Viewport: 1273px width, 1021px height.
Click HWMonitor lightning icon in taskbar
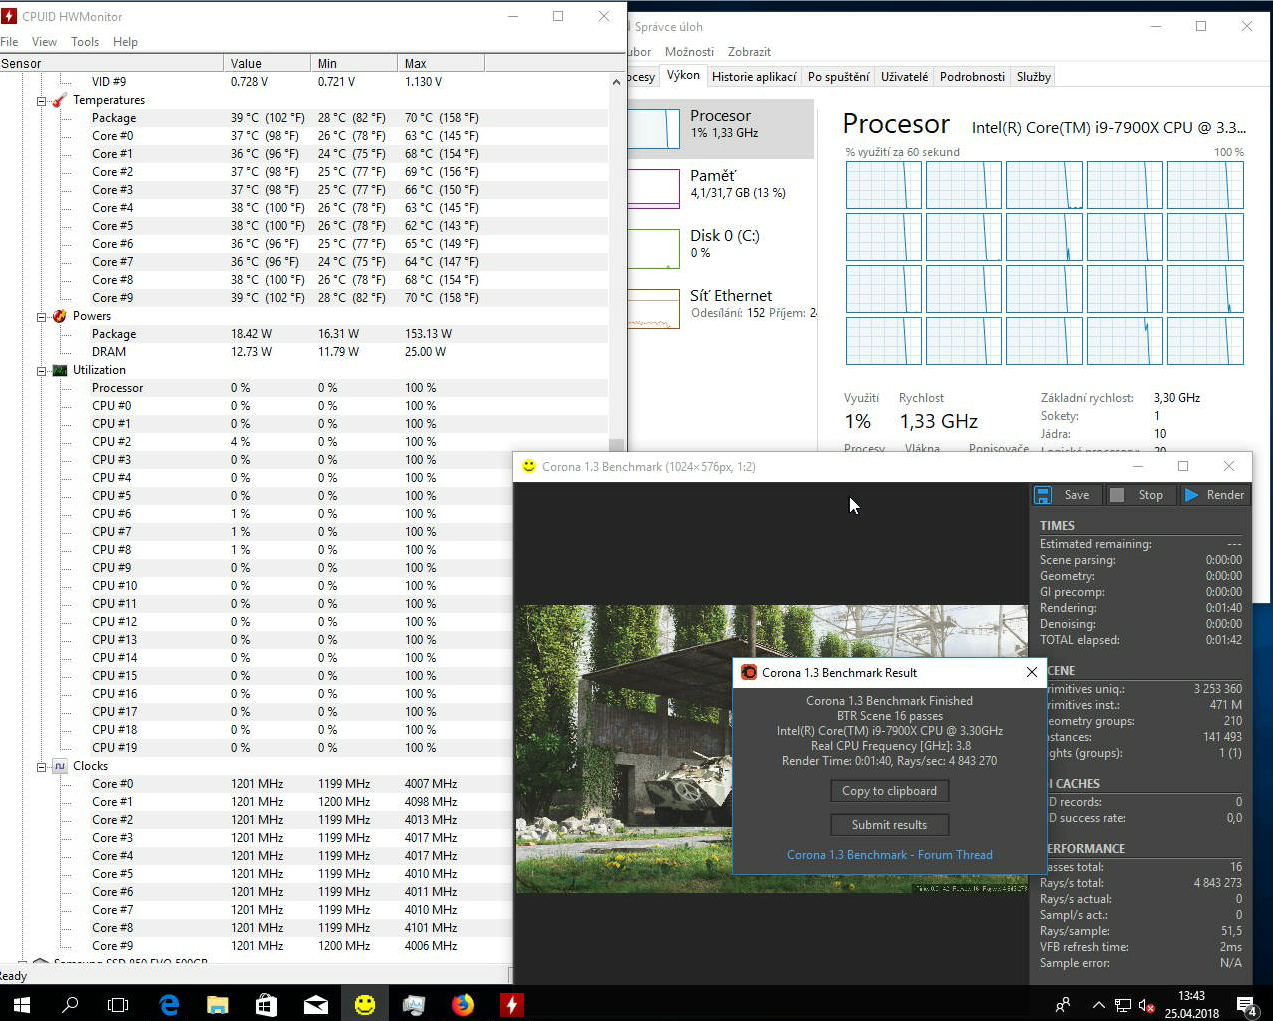pyautogui.click(x=511, y=1004)
